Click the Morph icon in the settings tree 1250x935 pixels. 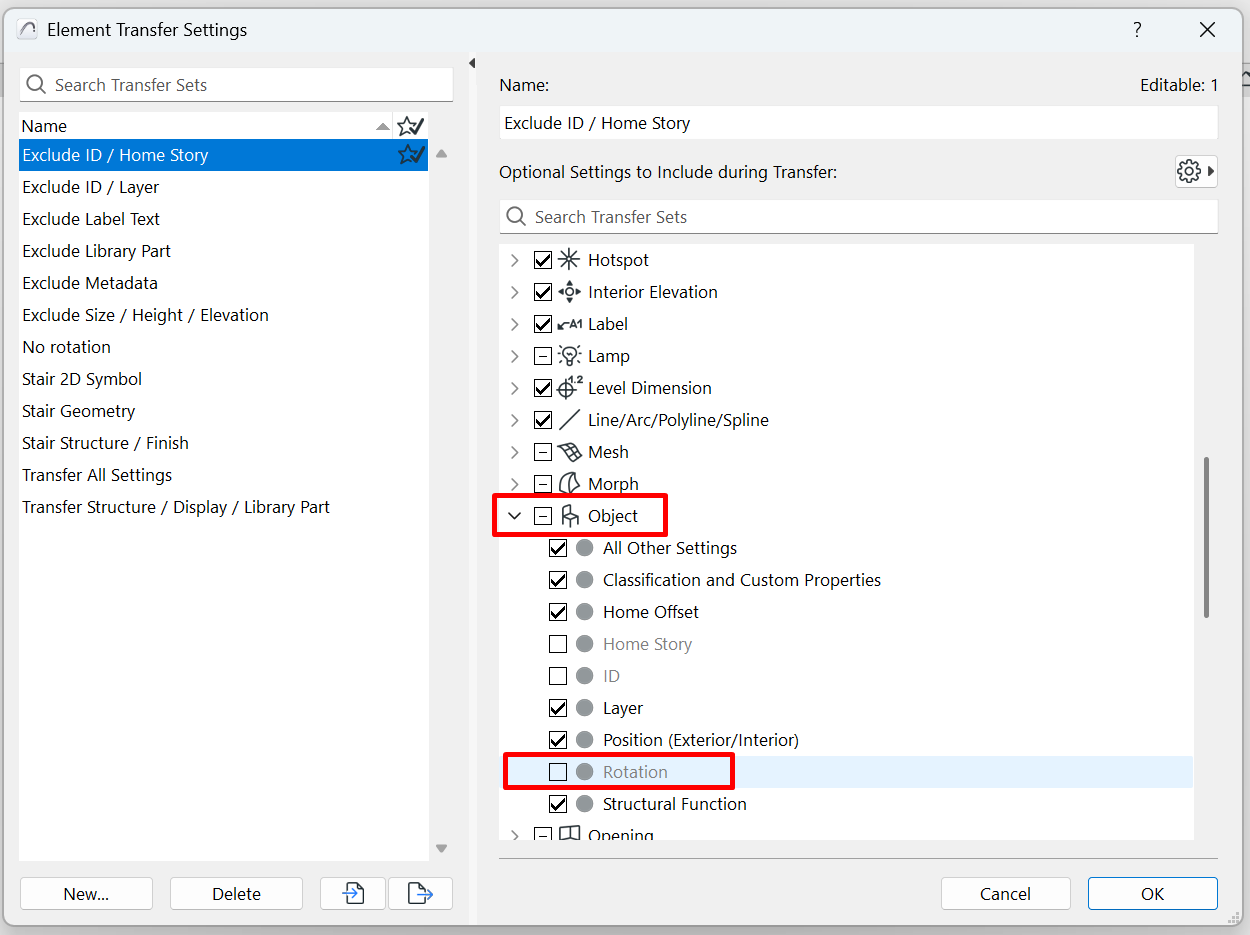click(568, 483)
